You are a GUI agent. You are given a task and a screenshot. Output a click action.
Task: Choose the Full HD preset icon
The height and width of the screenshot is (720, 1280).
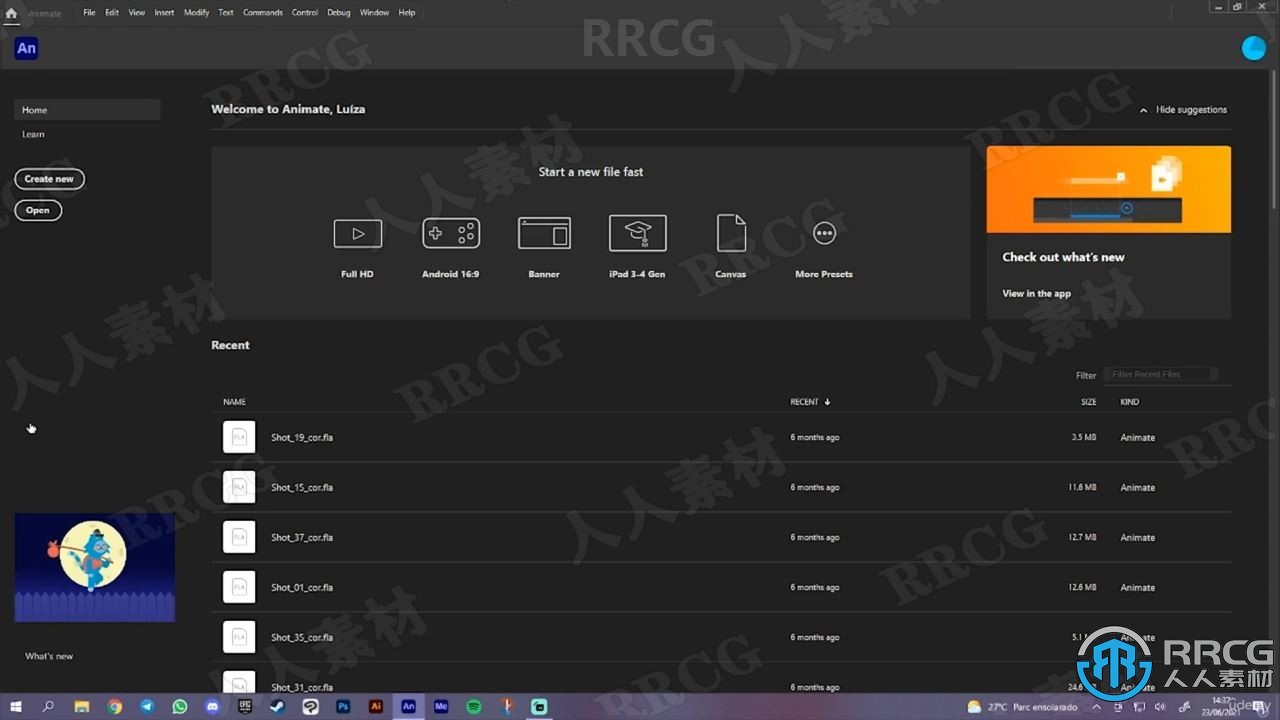pyautogui.click(x=357, y=234)
